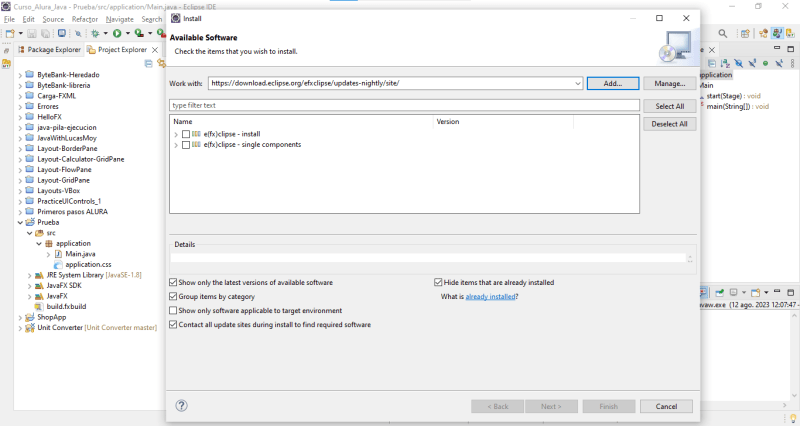Click the Save All icon in Eclipse toolbar
This screenshot has height=426, width=800.
tap(45, 34)
